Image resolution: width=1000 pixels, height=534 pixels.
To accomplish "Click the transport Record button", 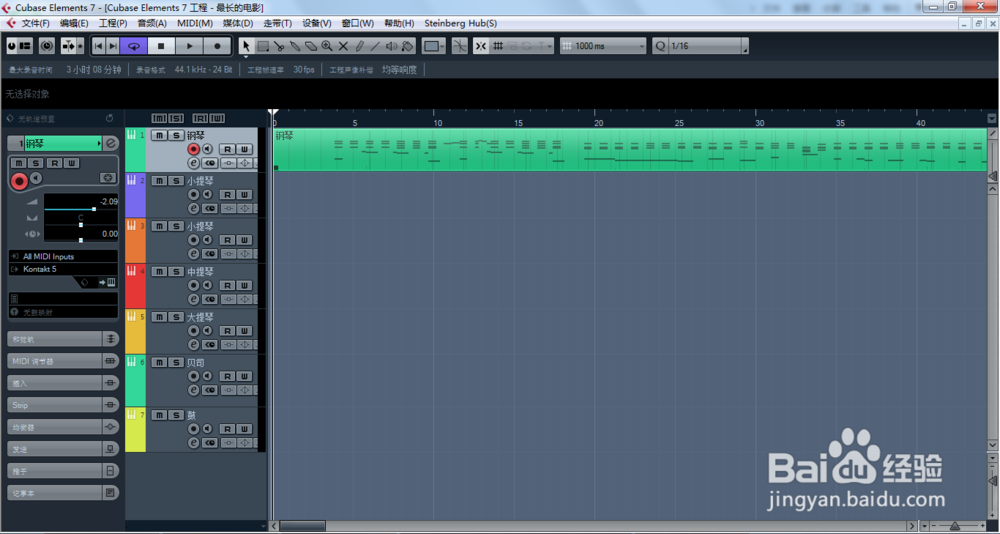I will [217, 46].
